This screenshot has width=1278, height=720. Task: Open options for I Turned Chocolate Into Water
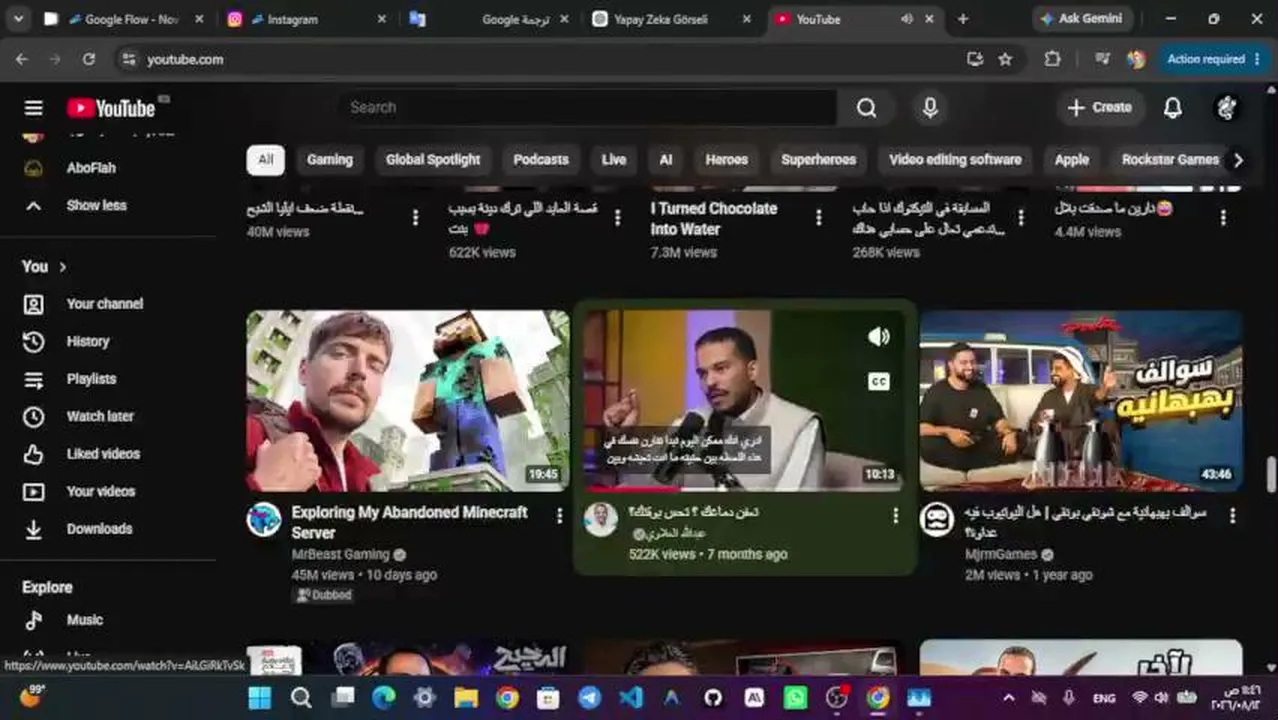(818, 217)
